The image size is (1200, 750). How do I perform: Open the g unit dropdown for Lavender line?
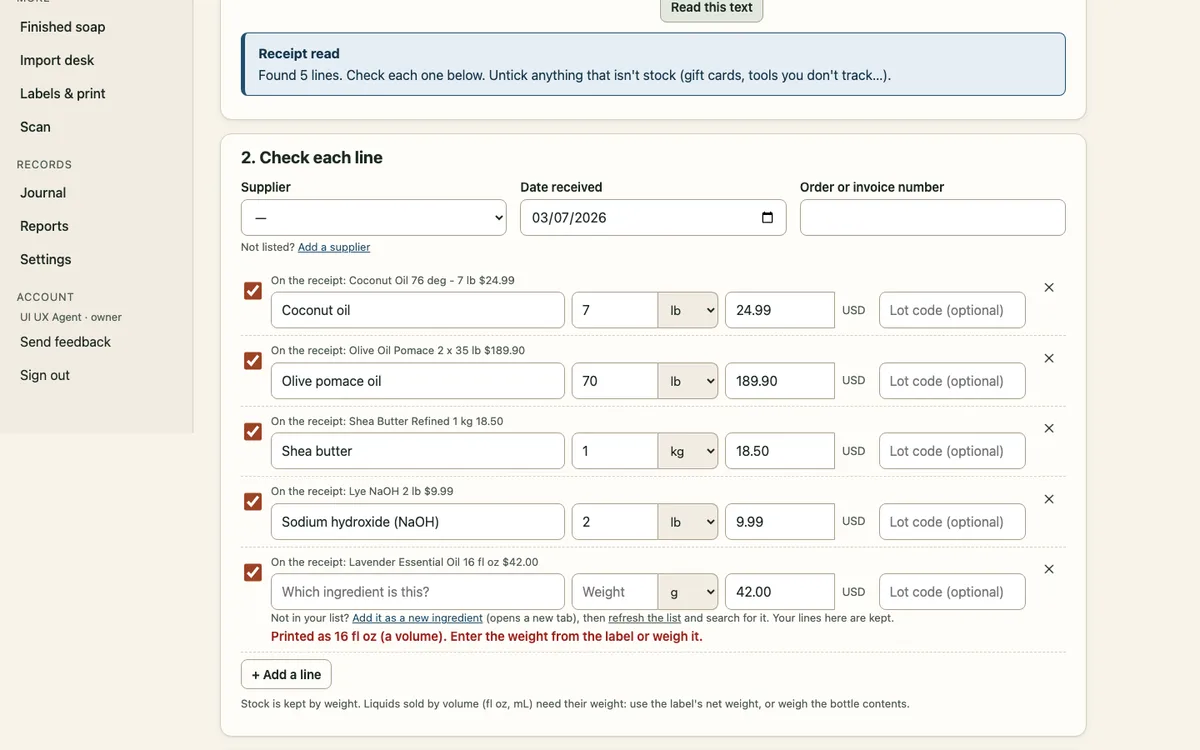[688, 592]
